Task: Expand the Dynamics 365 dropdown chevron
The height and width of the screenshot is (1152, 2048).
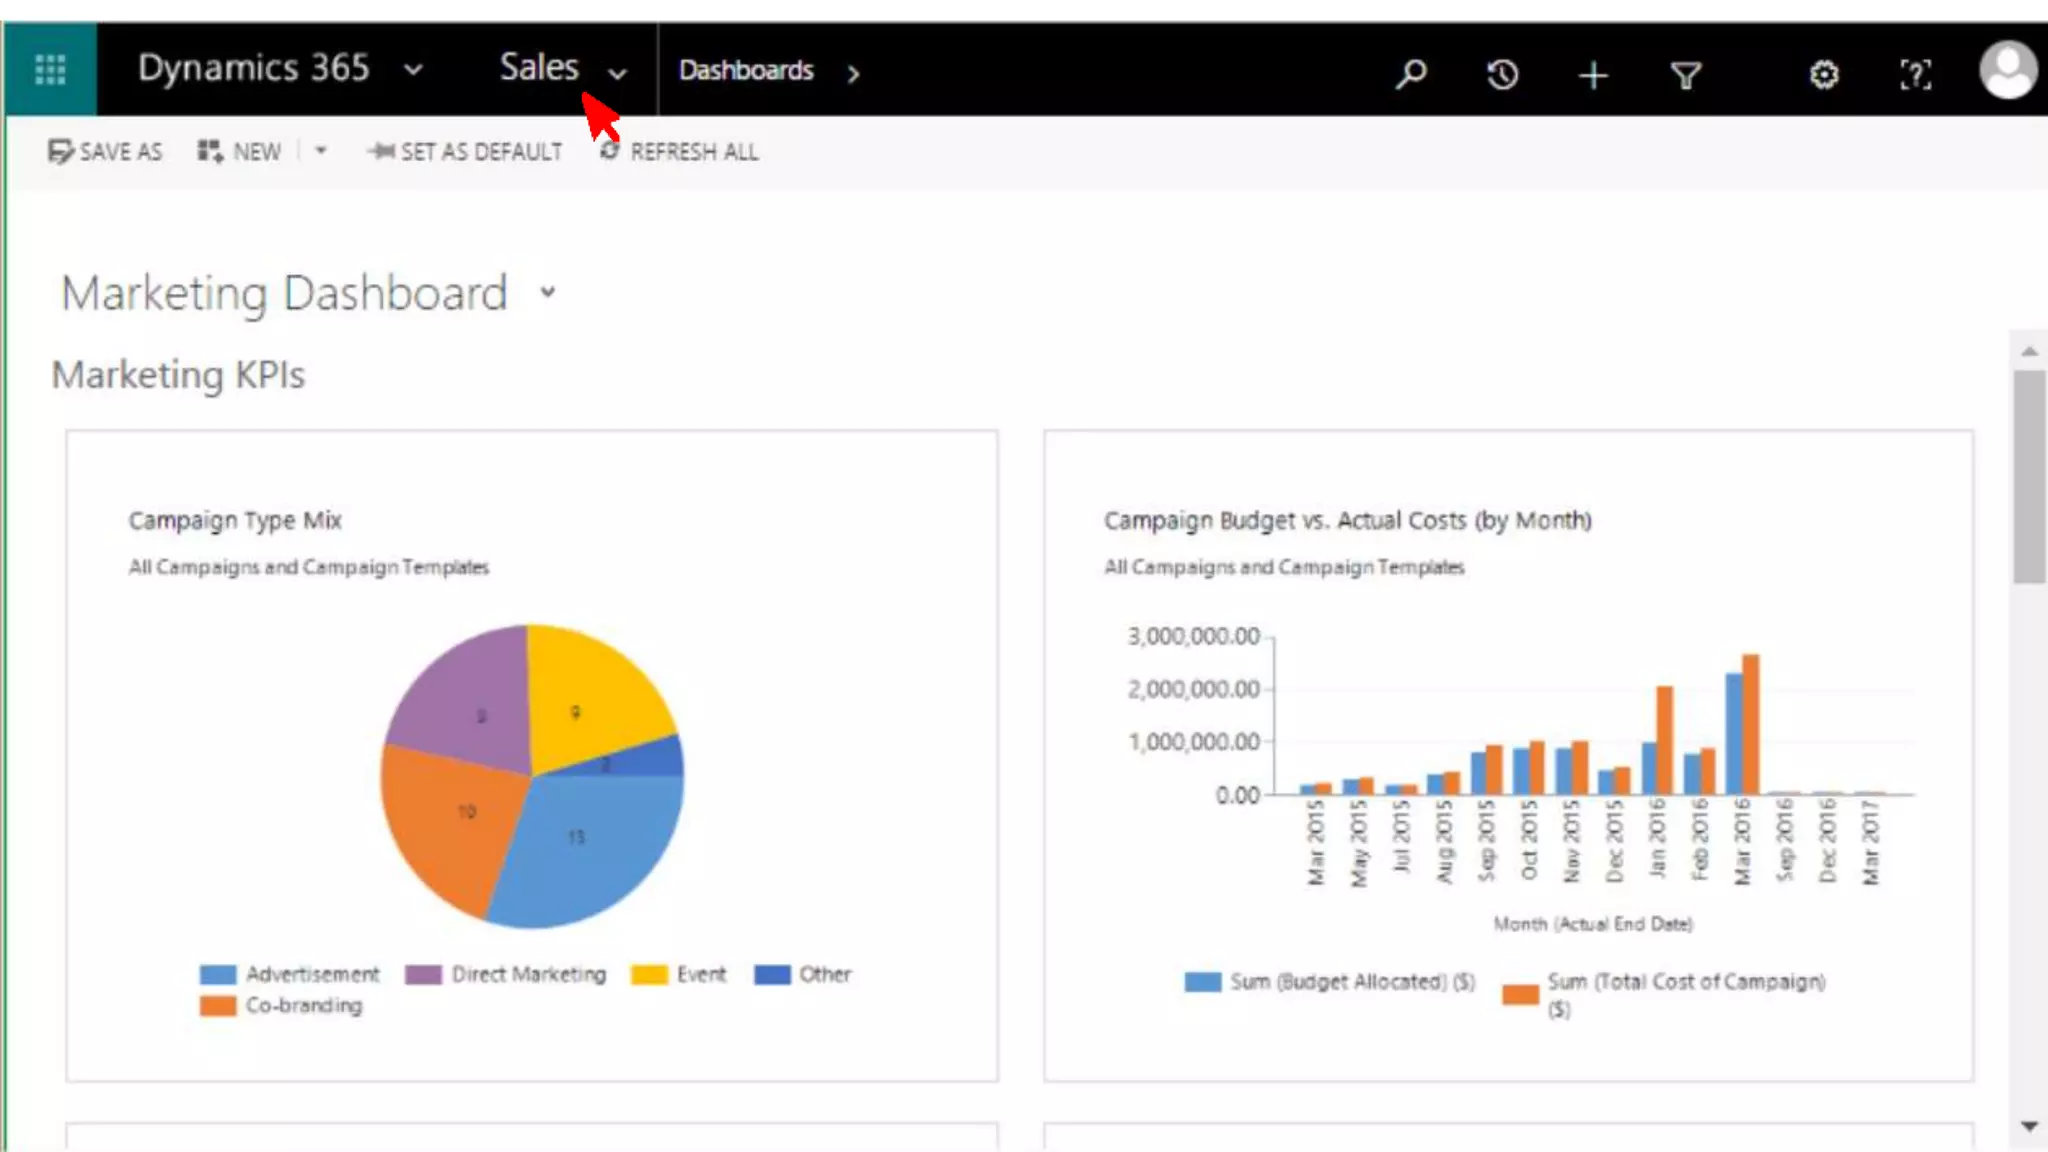Action: pyautogui.click(x=413, y=70)
